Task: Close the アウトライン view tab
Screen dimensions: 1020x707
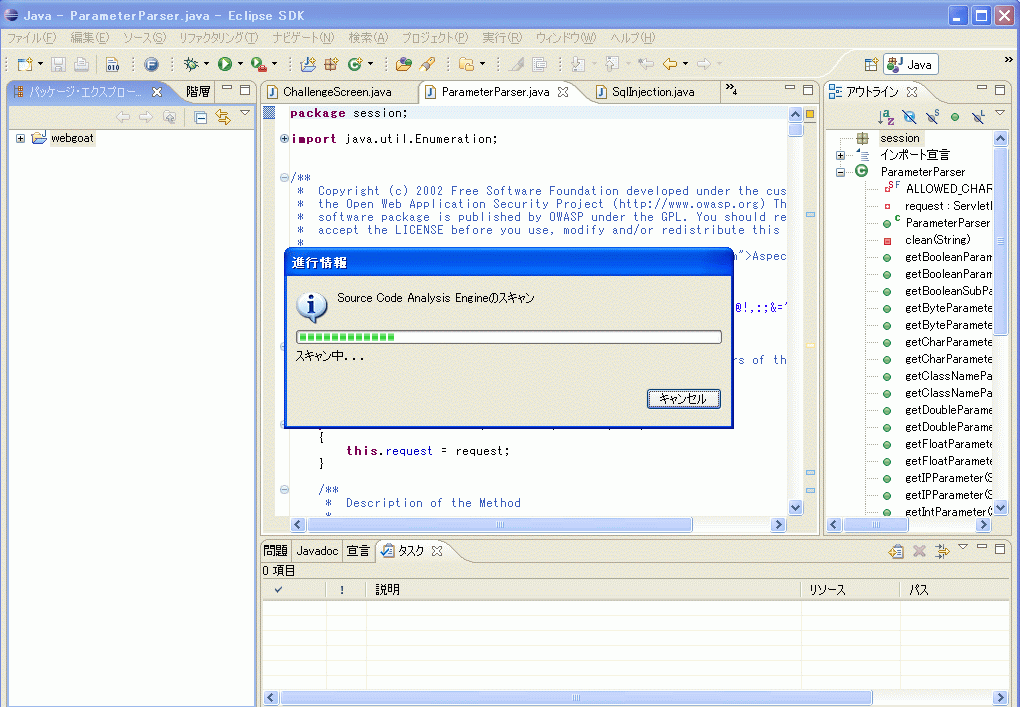Action: pyautogui.click(x=912, y=92)
